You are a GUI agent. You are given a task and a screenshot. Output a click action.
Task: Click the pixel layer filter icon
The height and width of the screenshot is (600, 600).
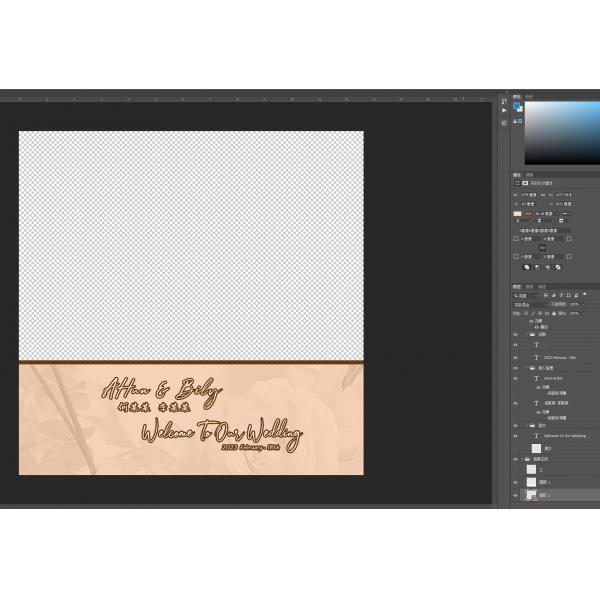(547, 296)
